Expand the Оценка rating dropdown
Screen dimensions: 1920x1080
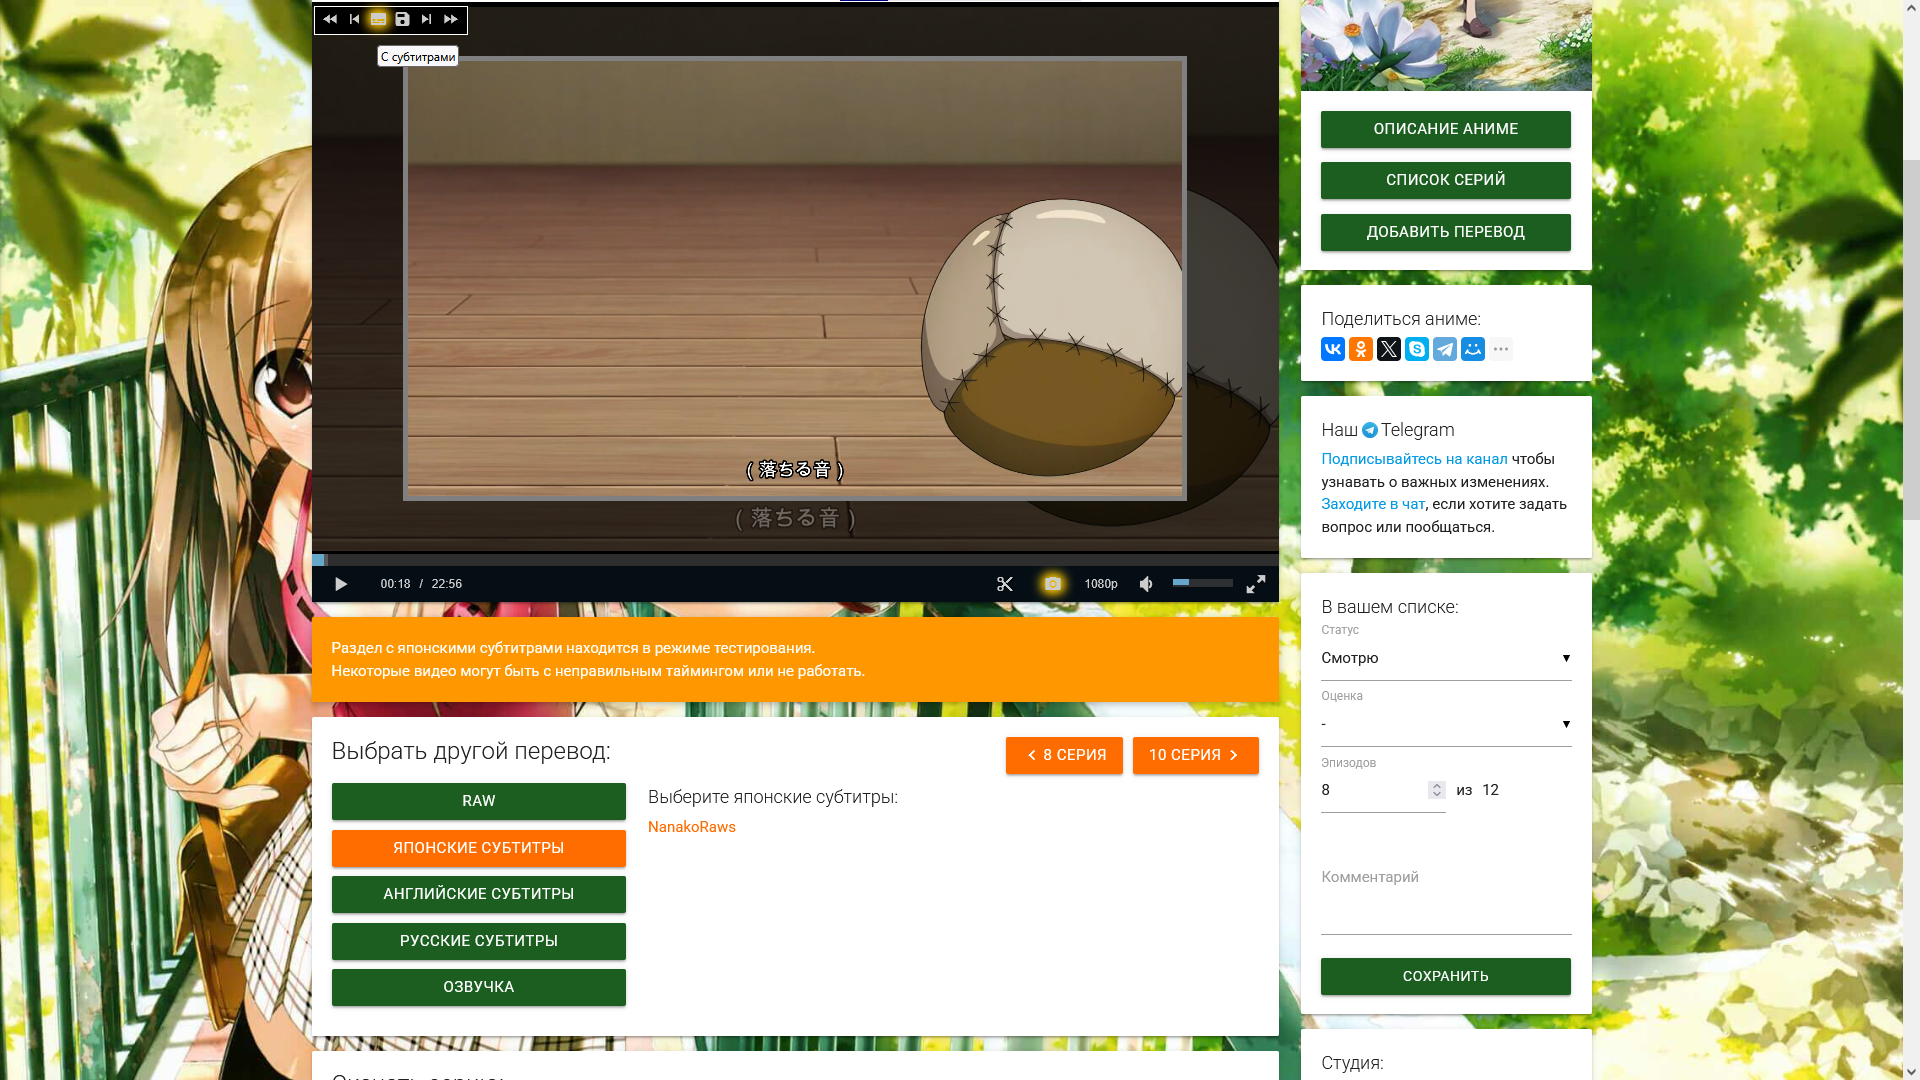[1445, 724]
